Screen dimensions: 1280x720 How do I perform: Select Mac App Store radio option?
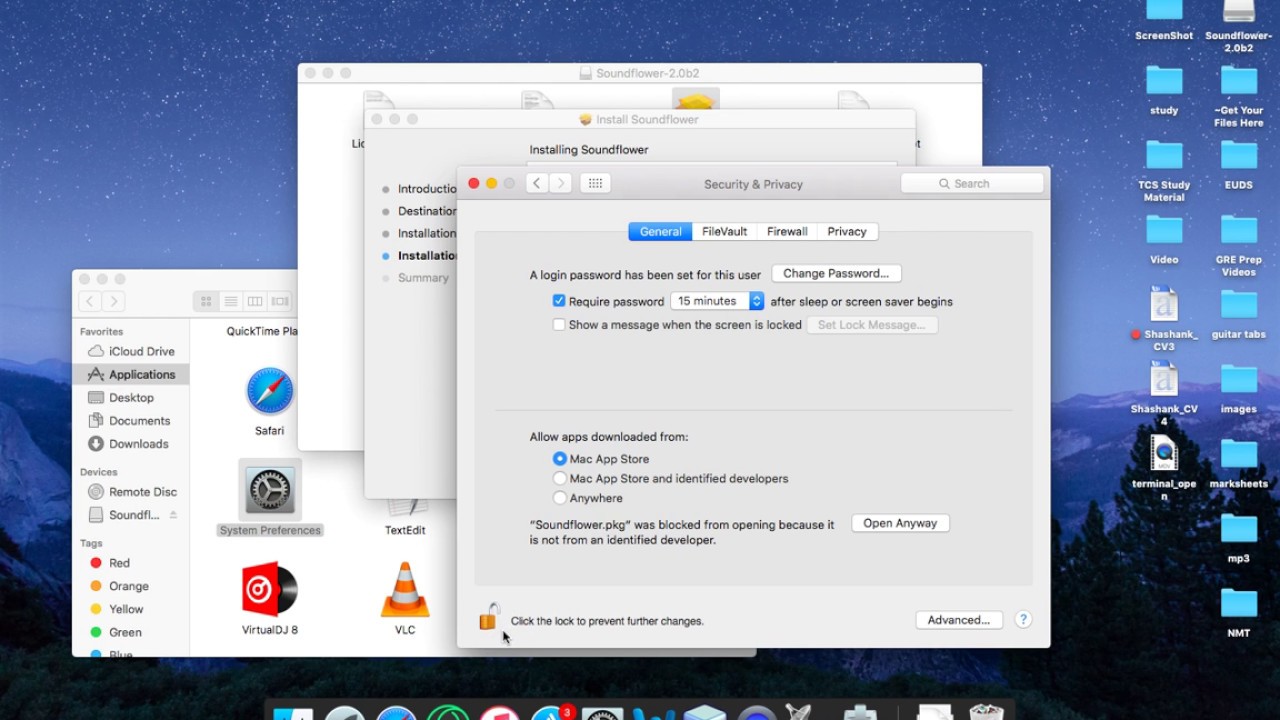(560, 459)
